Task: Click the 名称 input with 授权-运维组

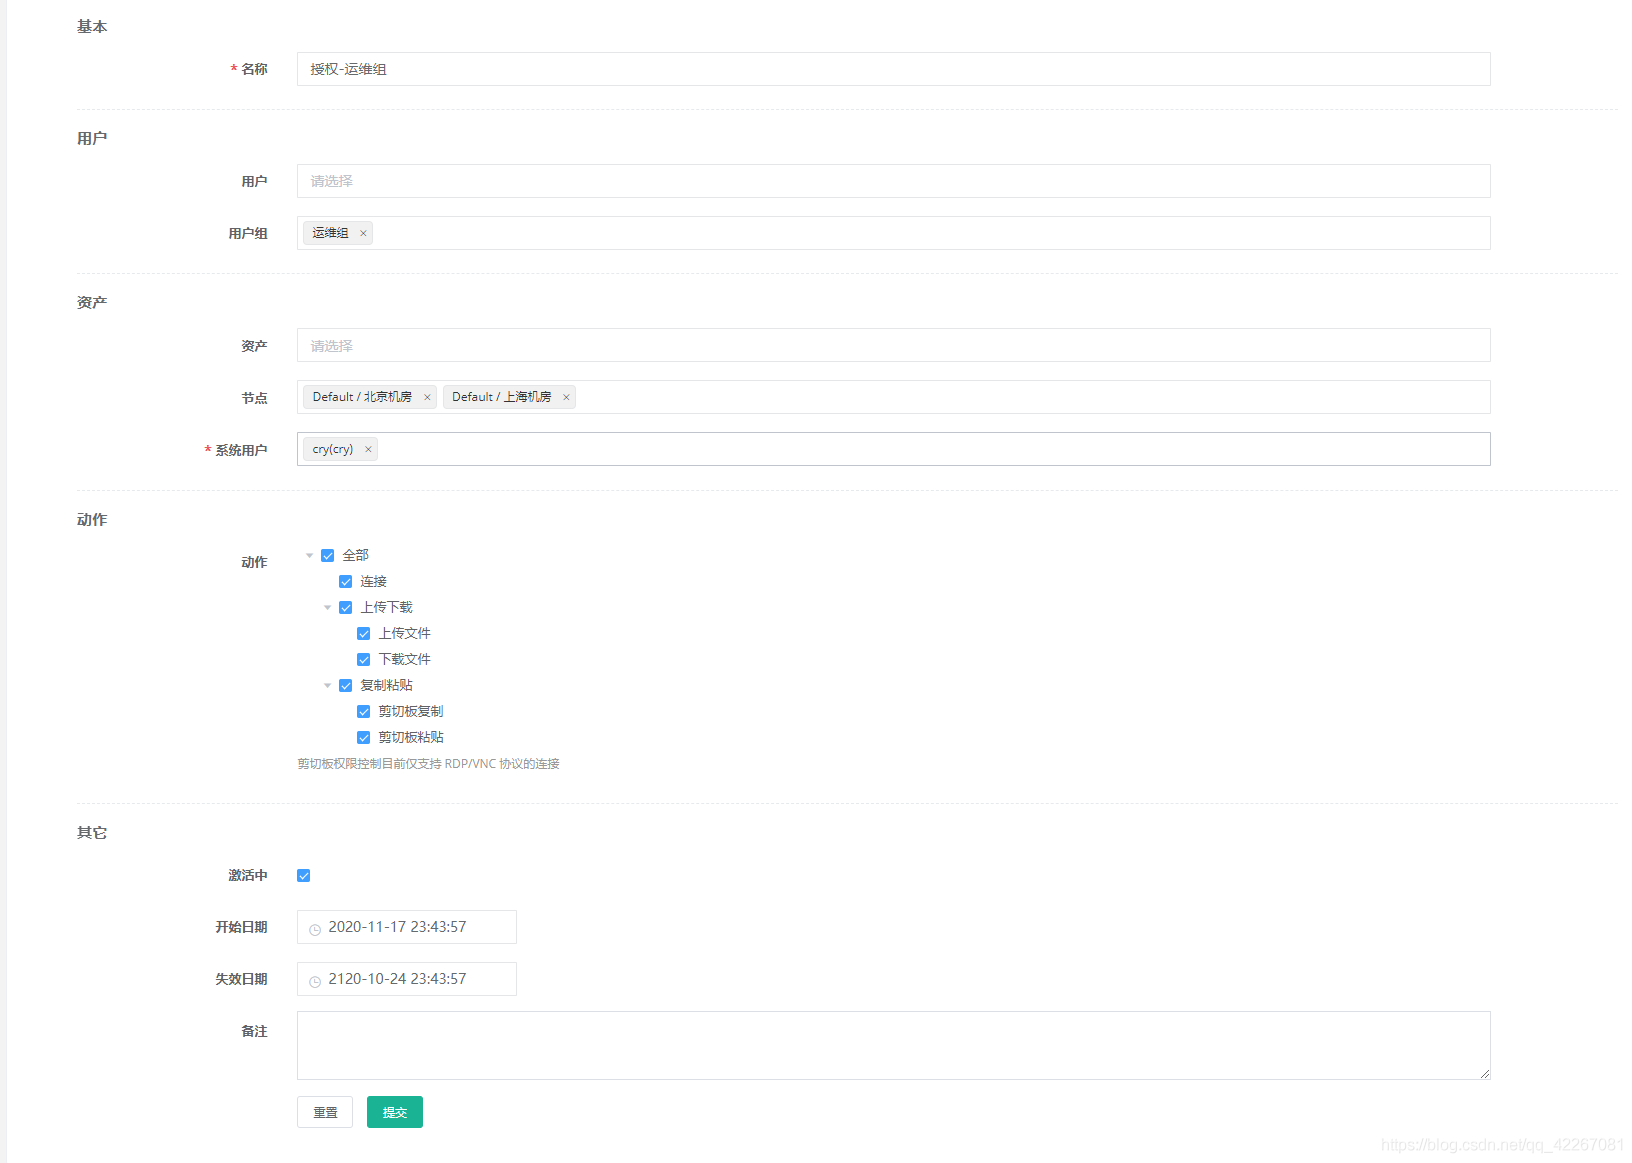Action: (893, 69)
